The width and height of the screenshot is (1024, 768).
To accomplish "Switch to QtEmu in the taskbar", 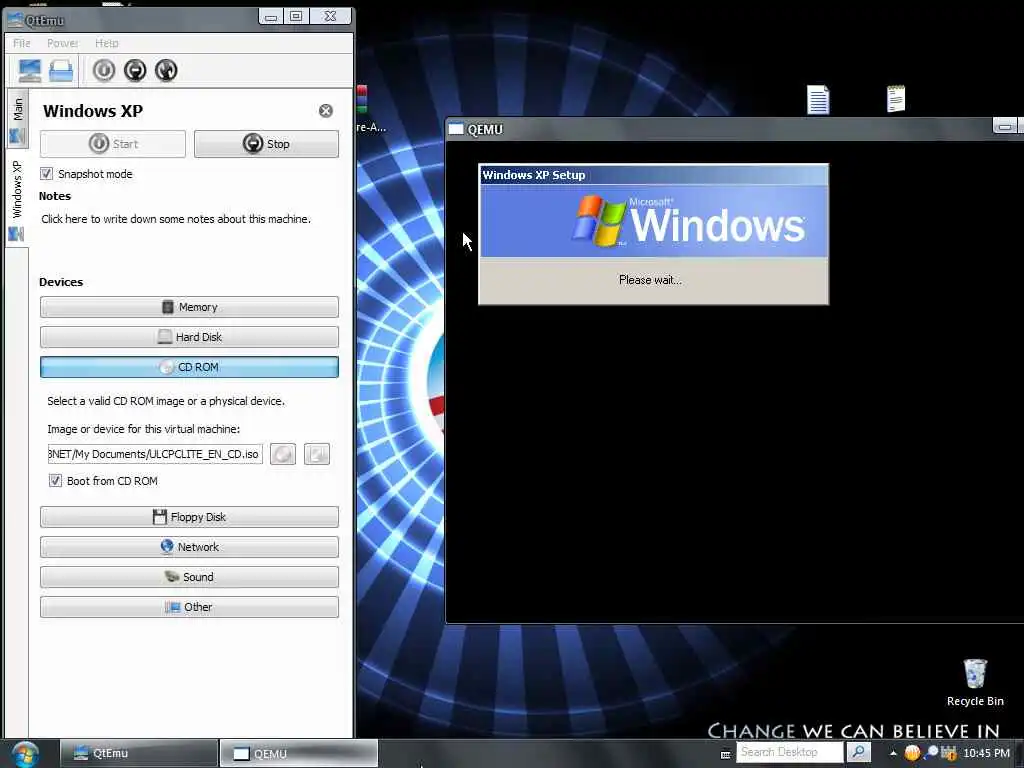I will pyautogui.click(x=138, y=753).
